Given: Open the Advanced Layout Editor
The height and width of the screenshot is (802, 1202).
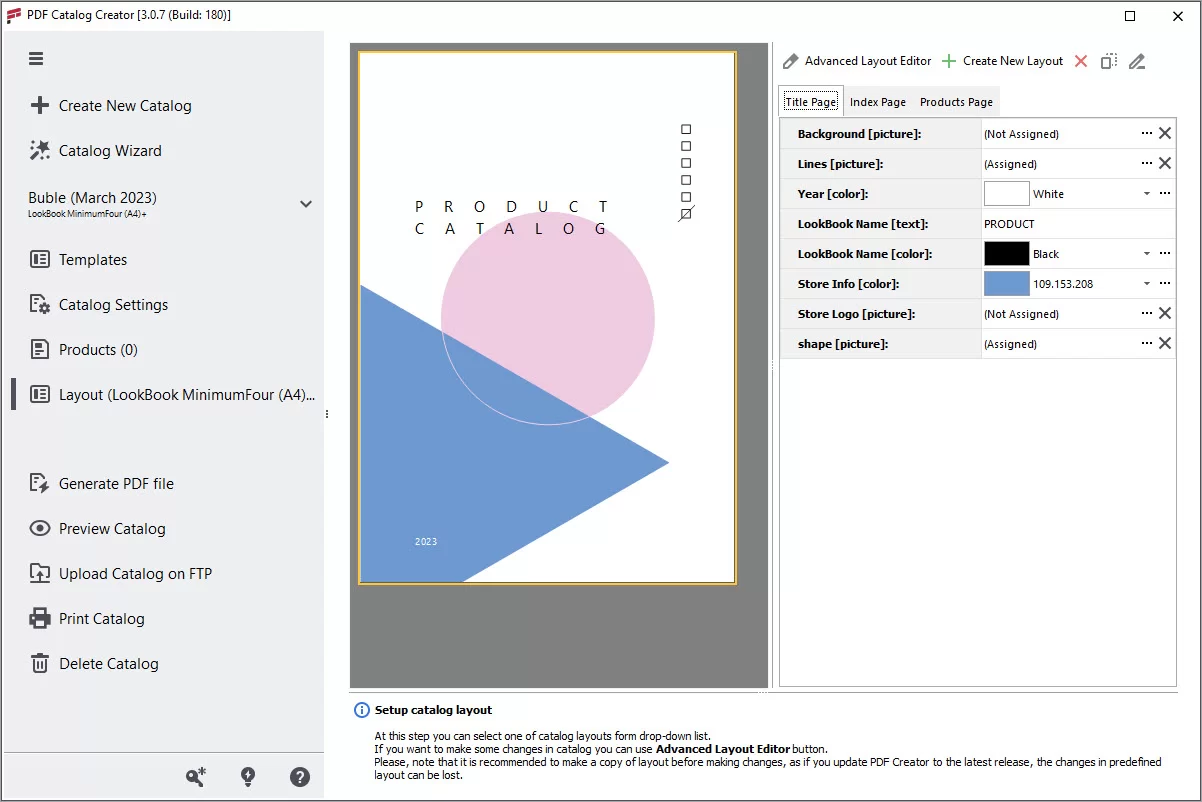Looking at the screenshot, I should pos(857,61).
